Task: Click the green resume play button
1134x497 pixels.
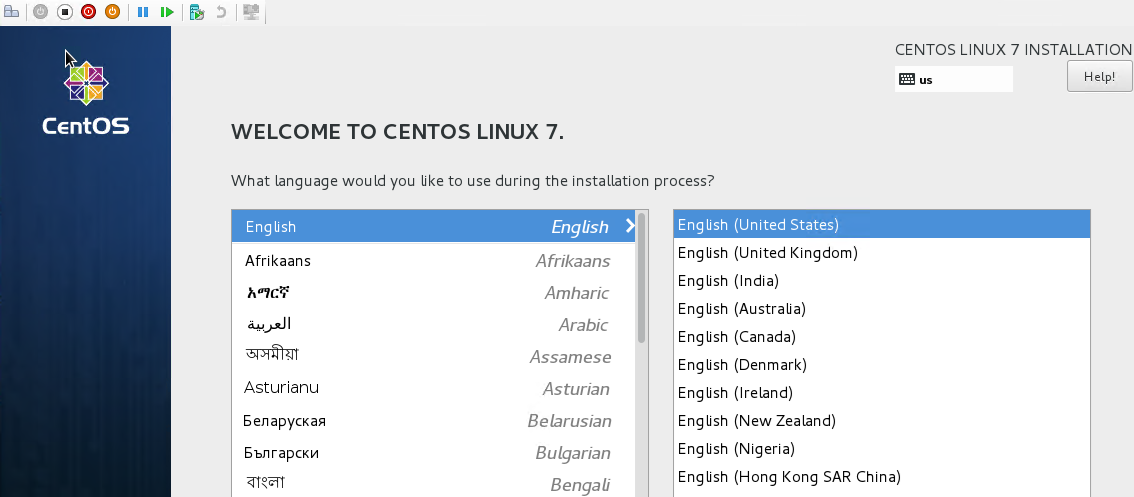Action: (167, 12)
